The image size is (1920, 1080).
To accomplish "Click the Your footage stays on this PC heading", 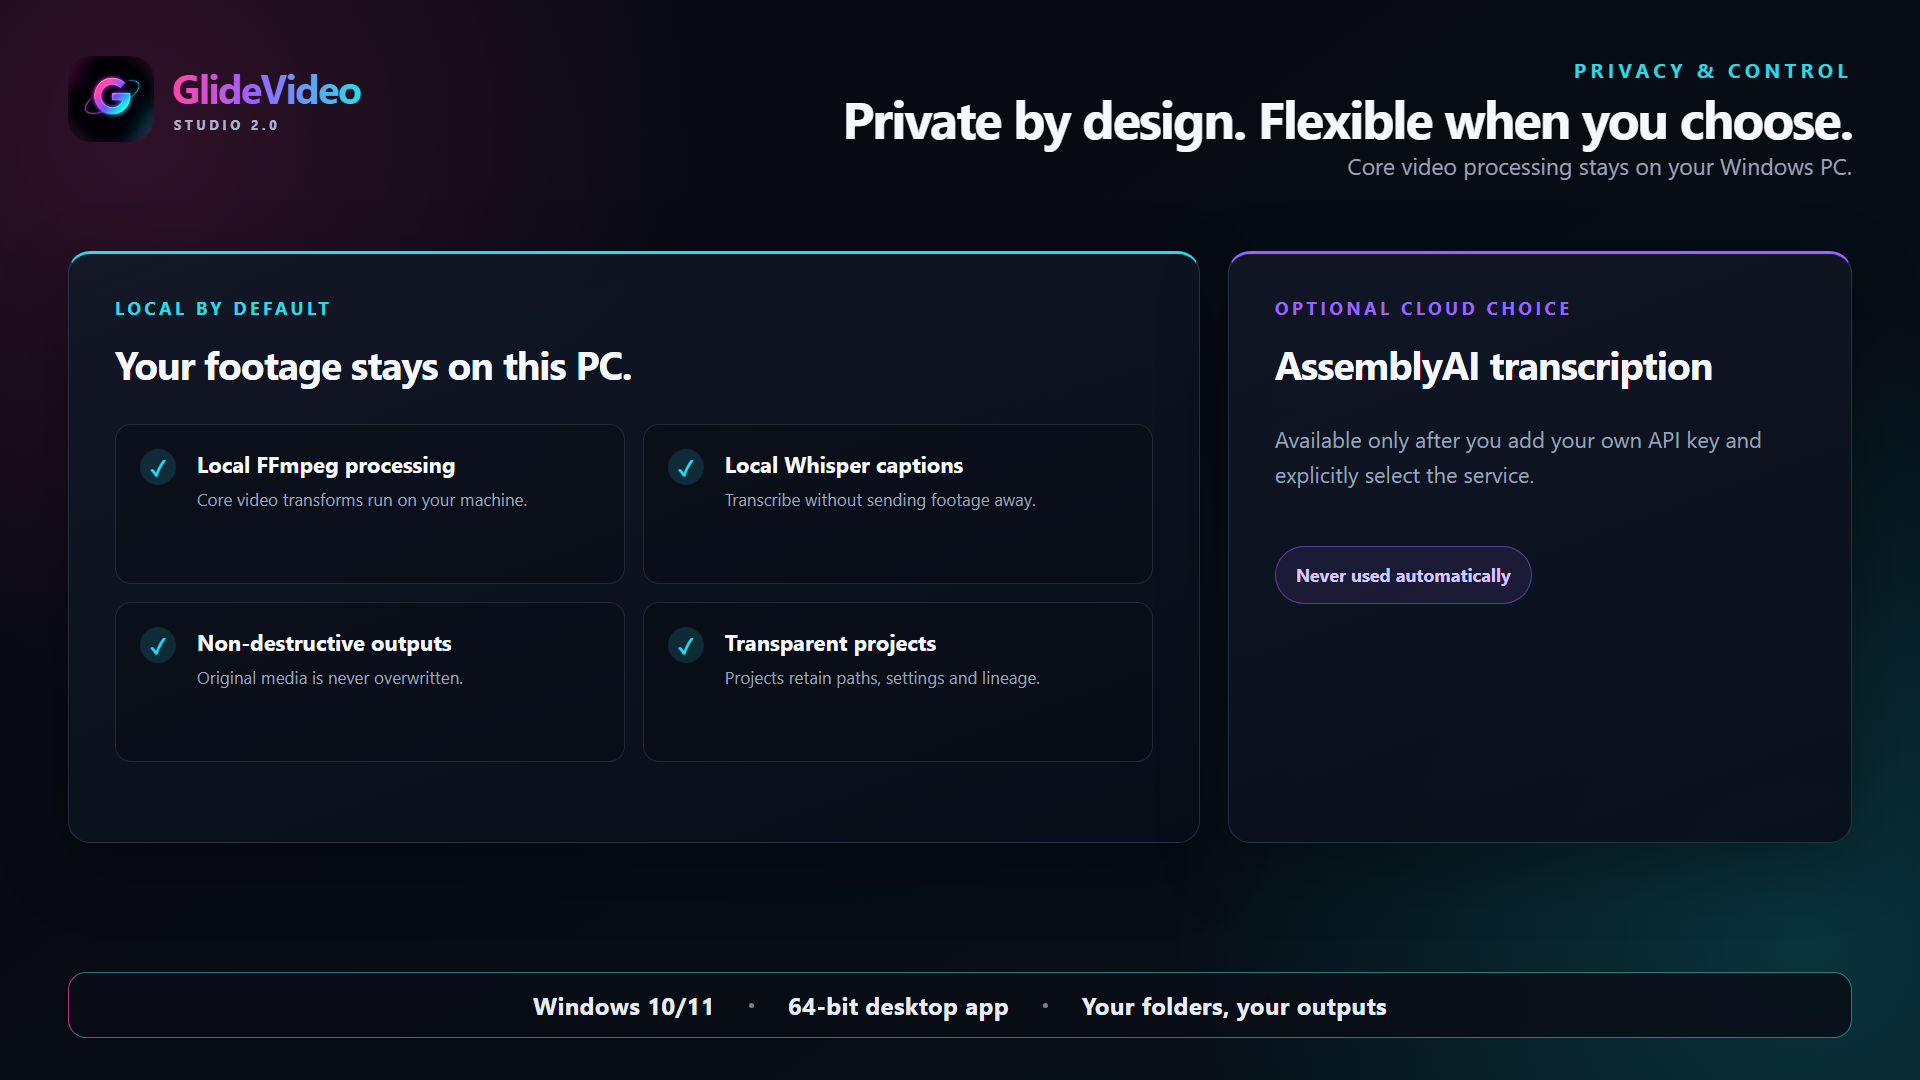I will click(x=373, y=367).
